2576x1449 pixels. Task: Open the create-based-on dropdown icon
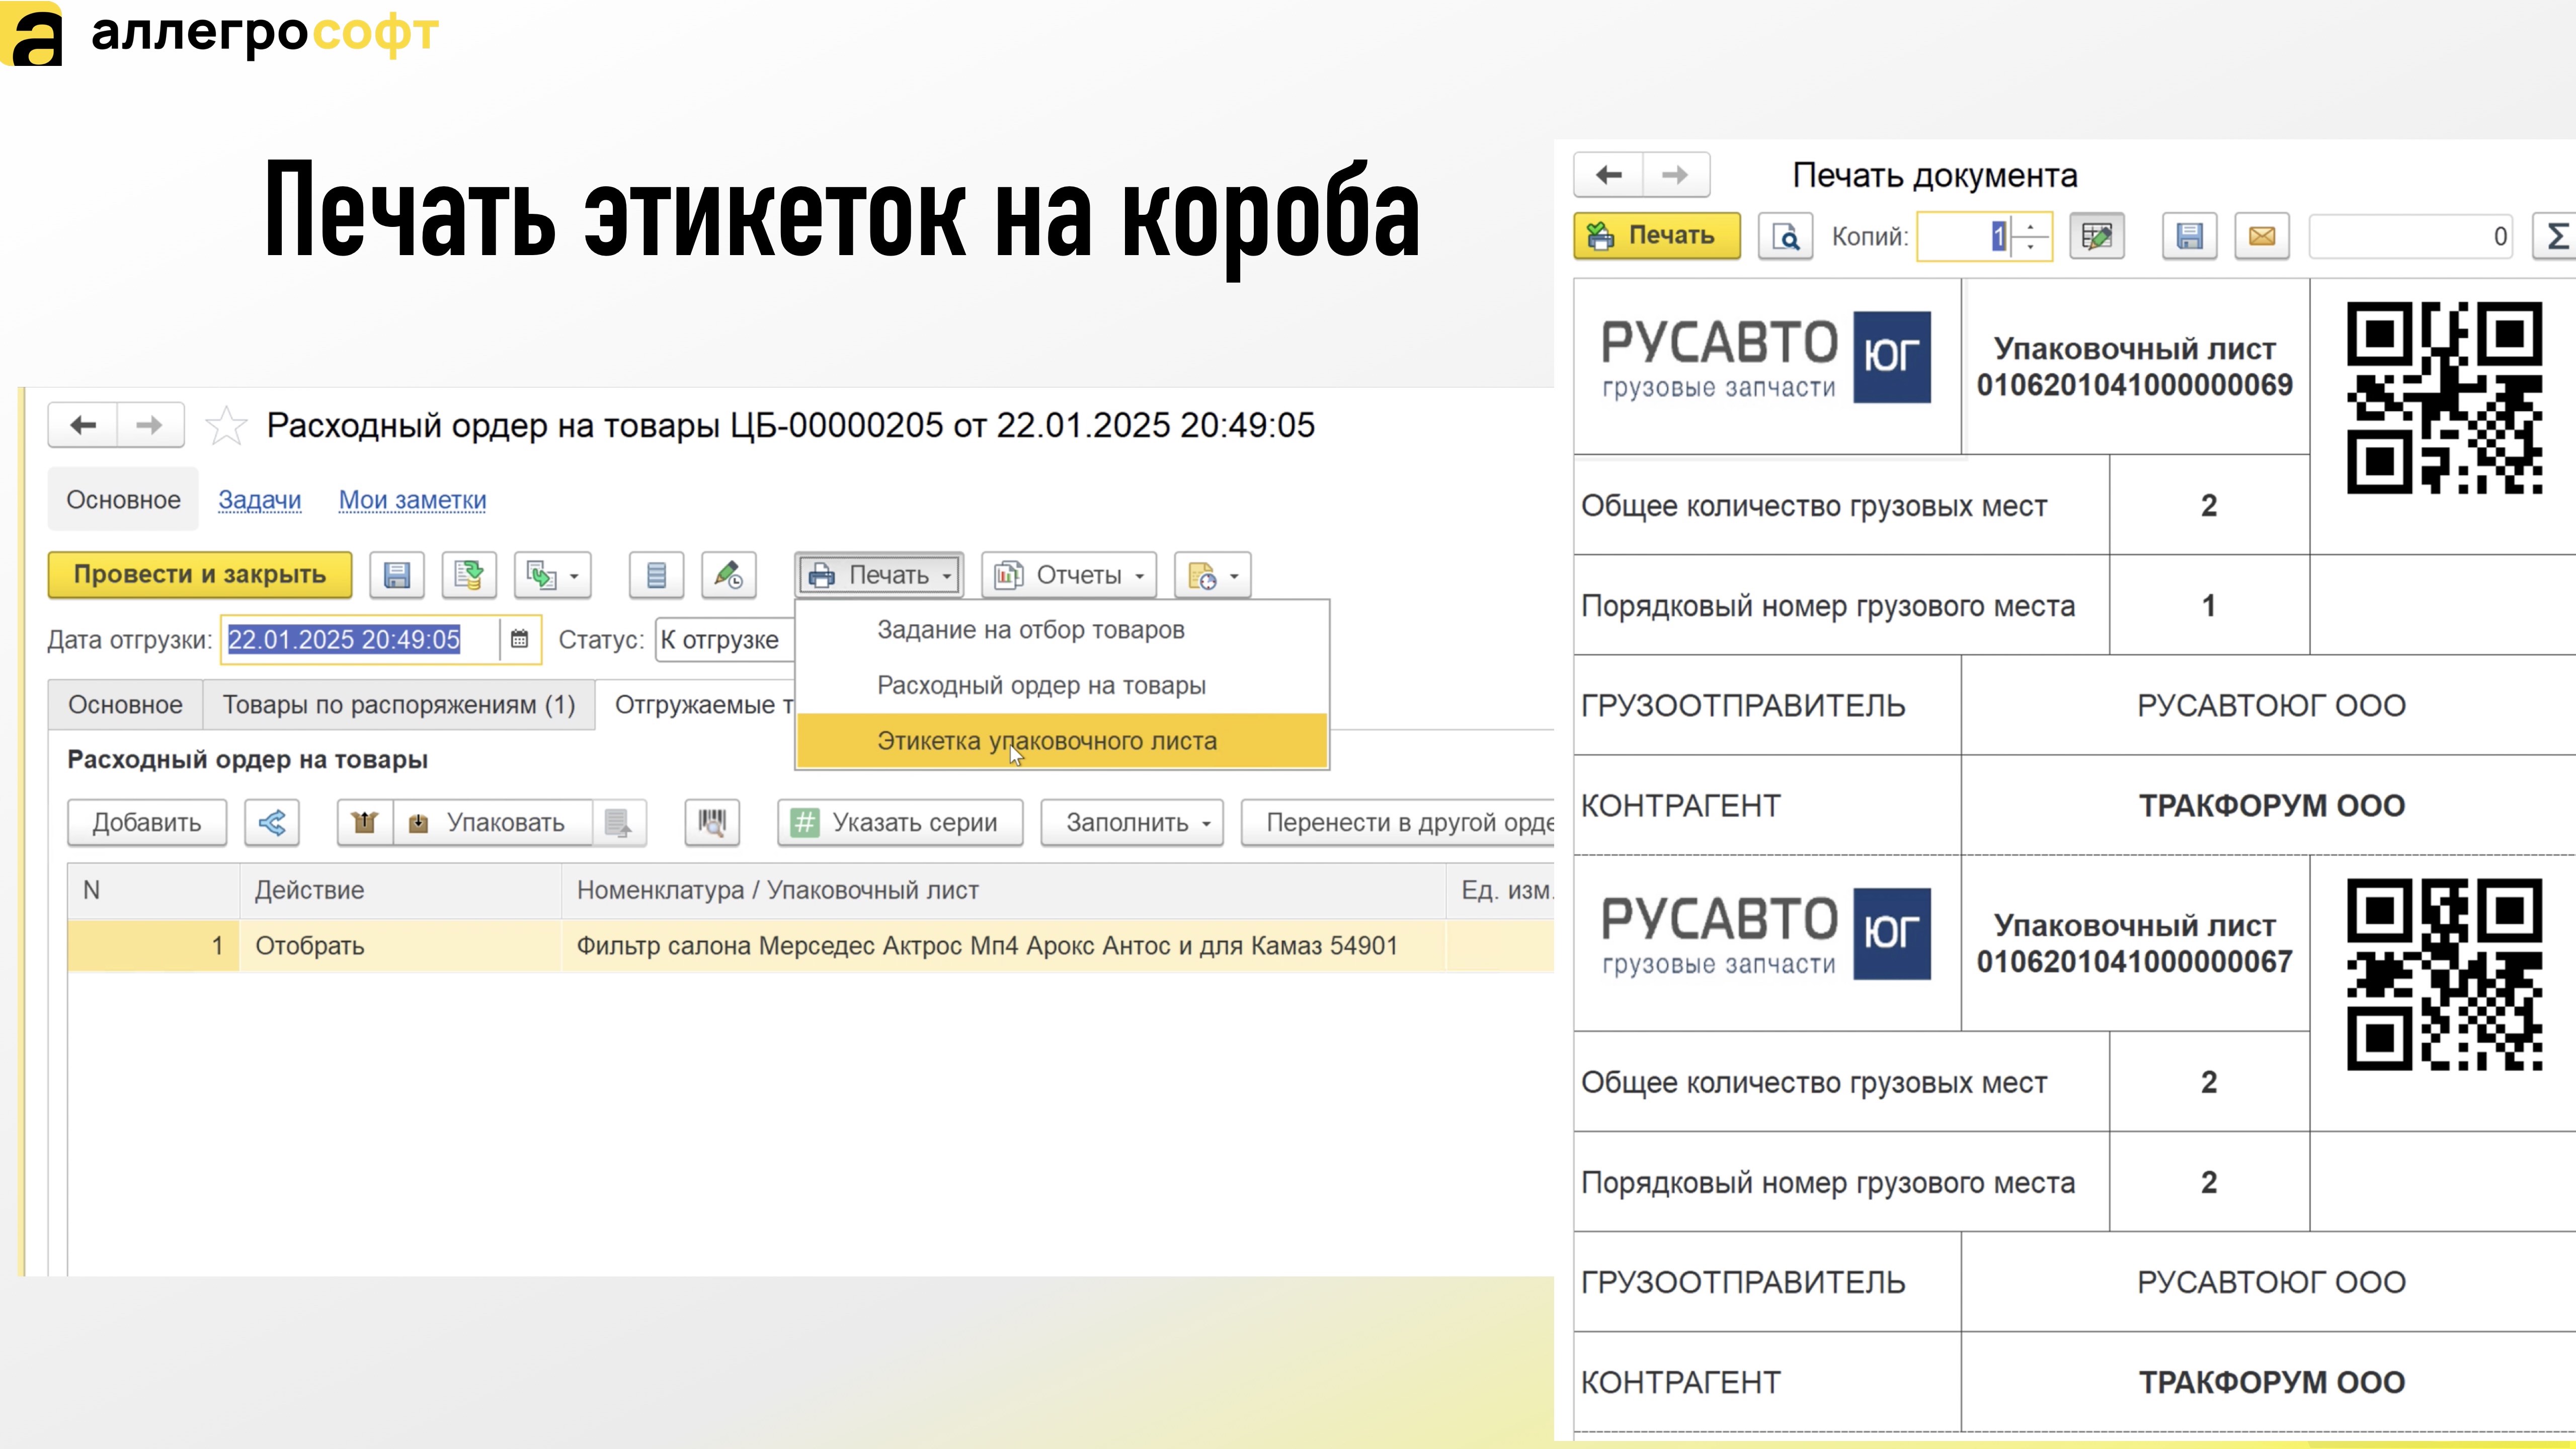coord(553,575)
